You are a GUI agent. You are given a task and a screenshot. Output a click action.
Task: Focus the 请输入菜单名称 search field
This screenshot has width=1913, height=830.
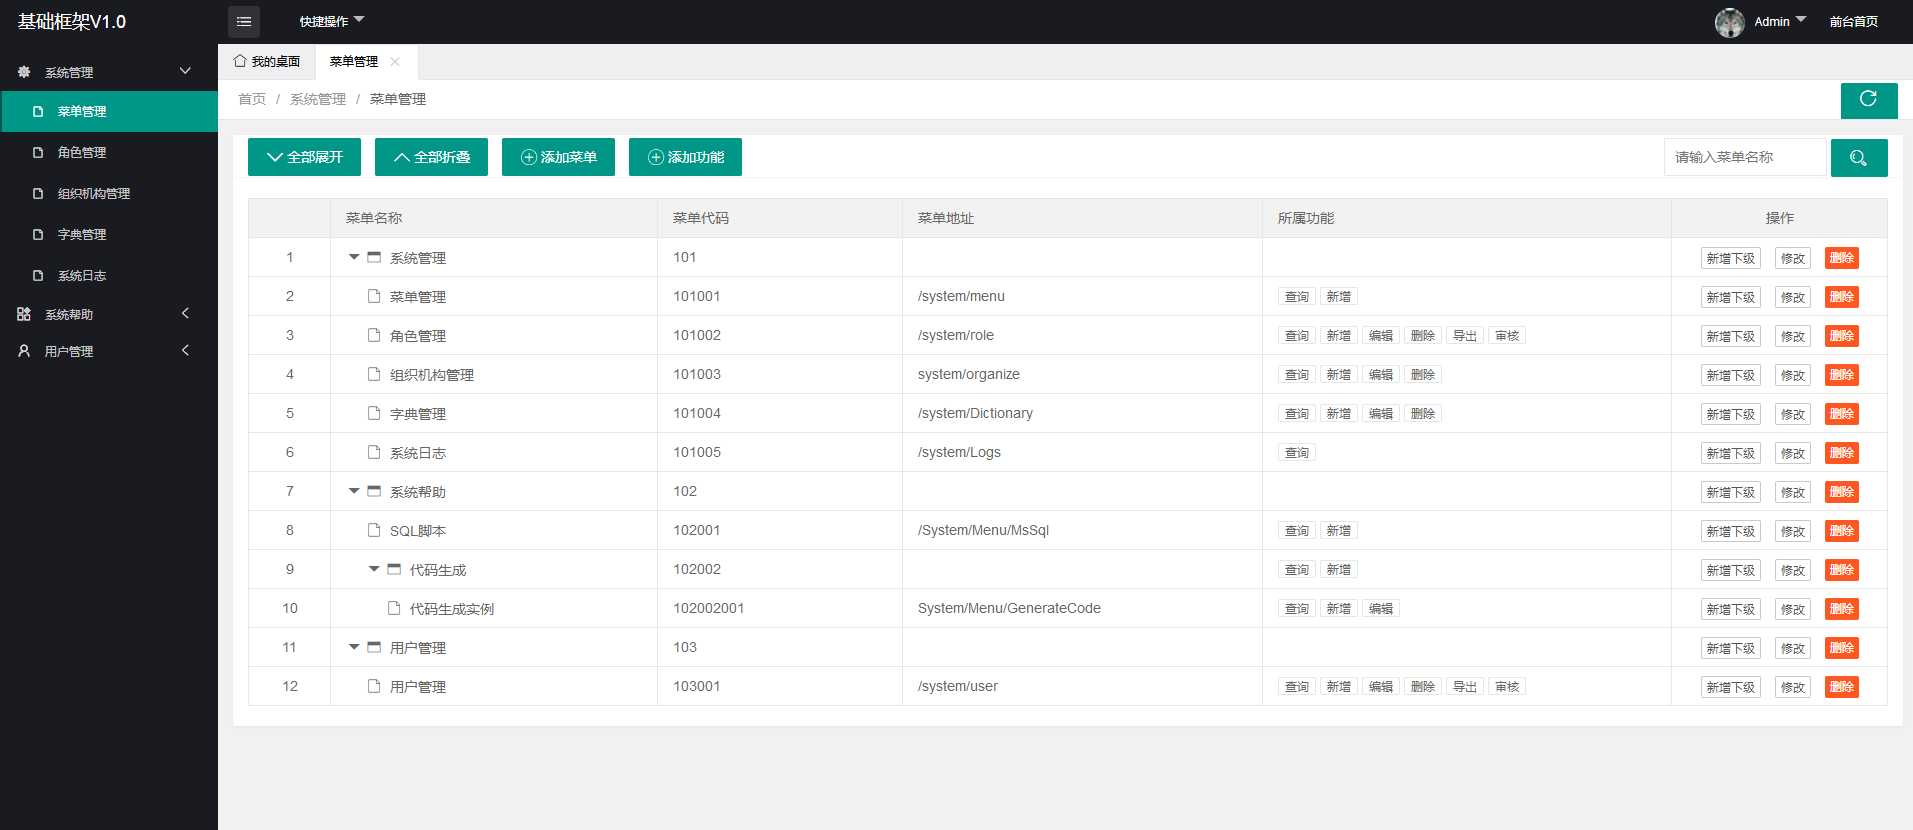point(1745,157)
